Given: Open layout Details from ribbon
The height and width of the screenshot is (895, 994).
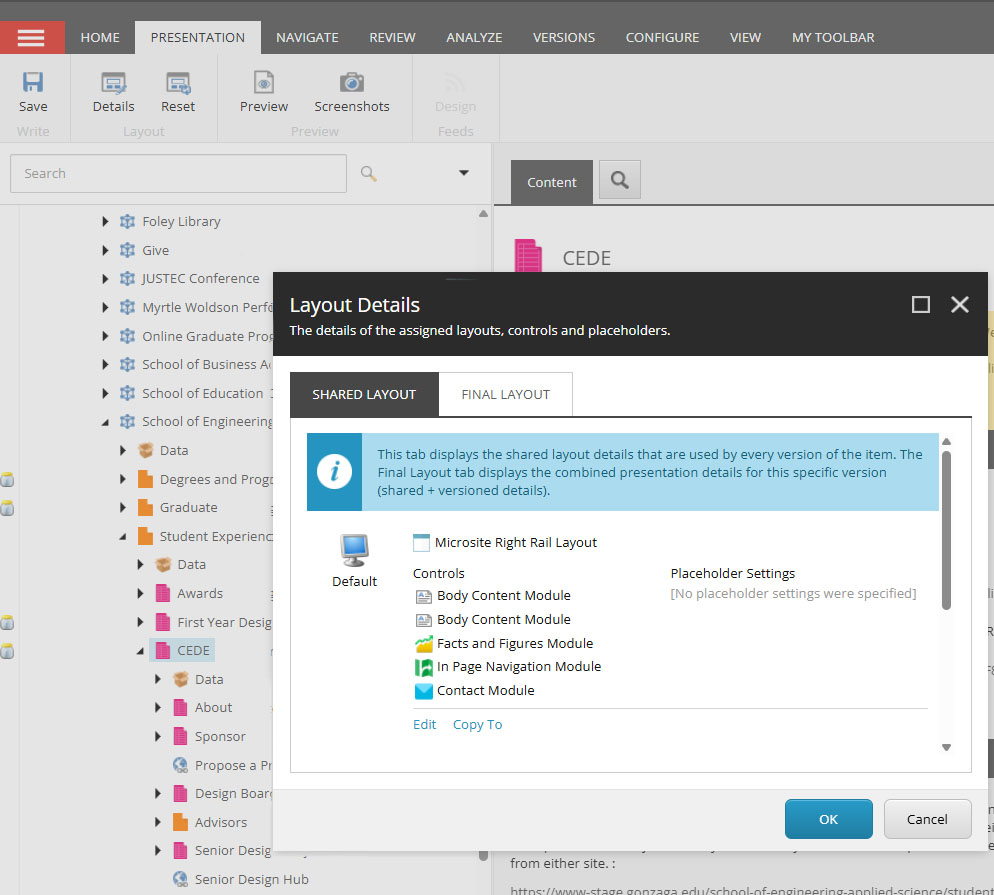Looking at the screenshot, I should point(113,84).
